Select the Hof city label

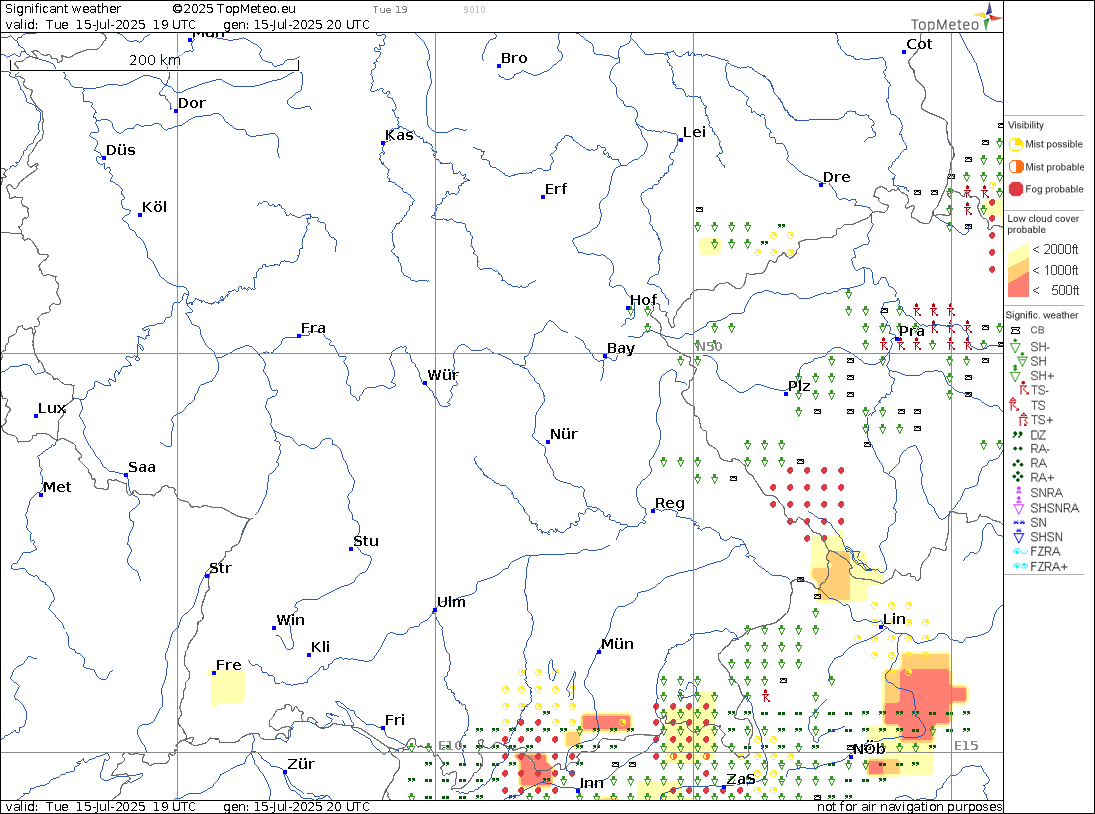(643, 300)
